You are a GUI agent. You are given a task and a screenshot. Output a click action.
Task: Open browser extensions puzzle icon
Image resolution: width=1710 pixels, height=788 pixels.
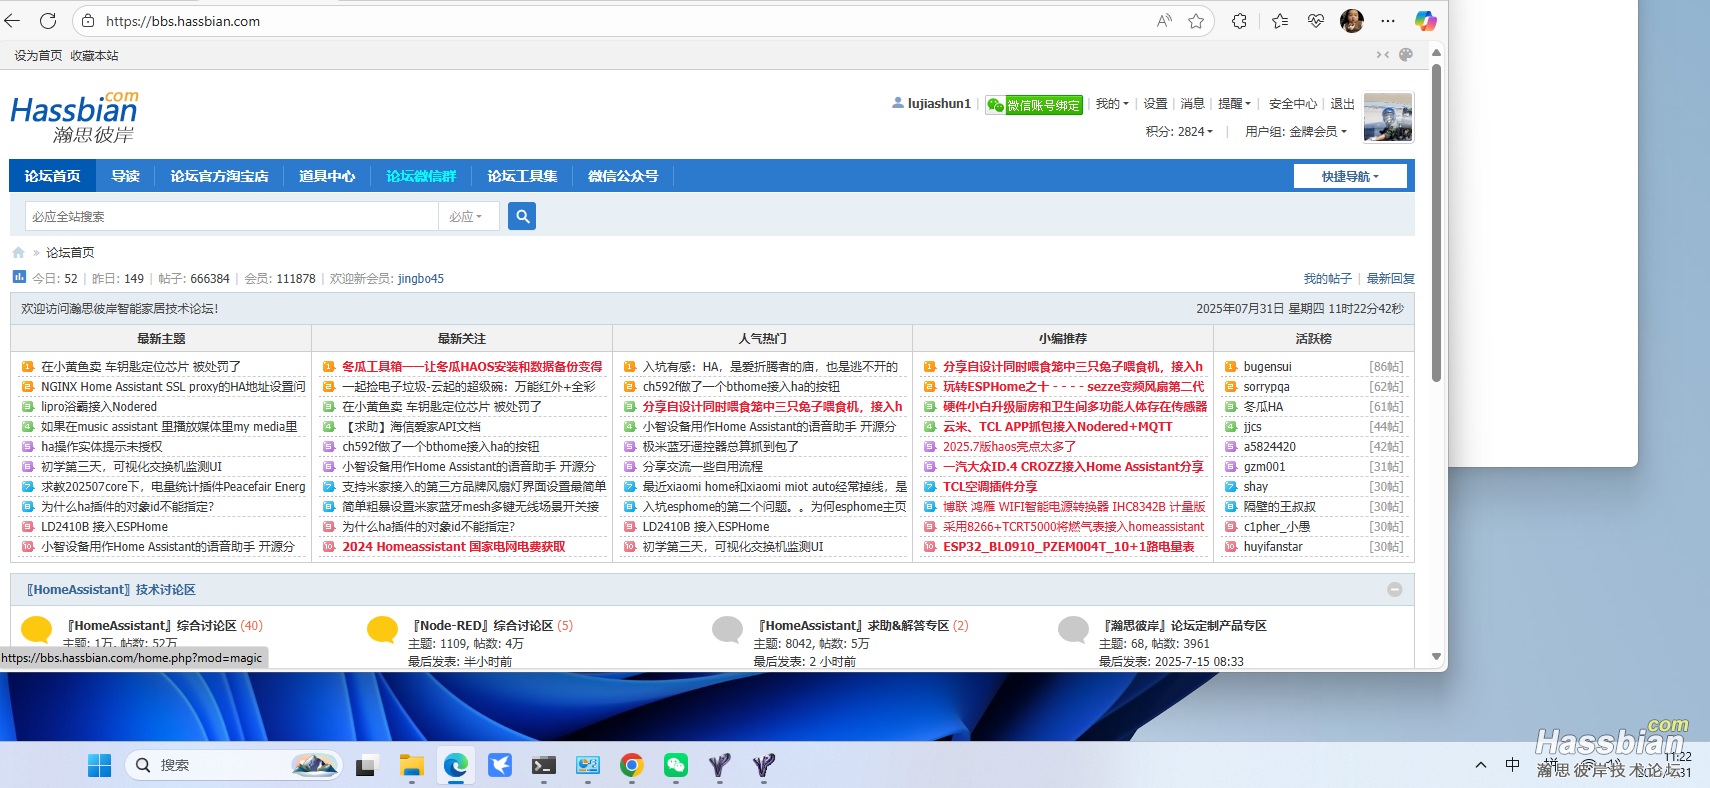1239,21
